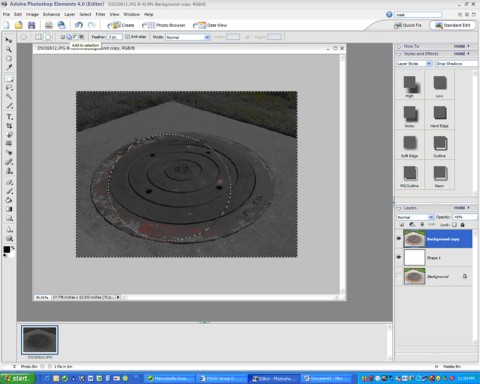The height and width of the screenshot is (384, 480).
Task: Open the Layer Styles dropdown
Action: click(414, 63)
